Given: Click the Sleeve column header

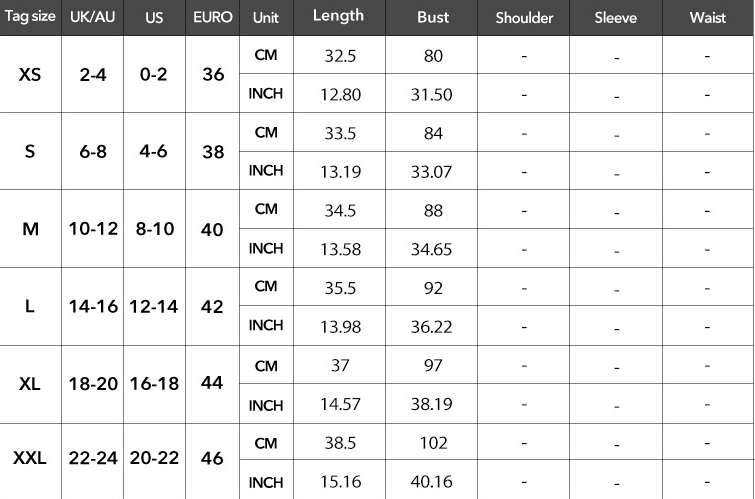Looking at the screenshot, I should pos(615,18).
